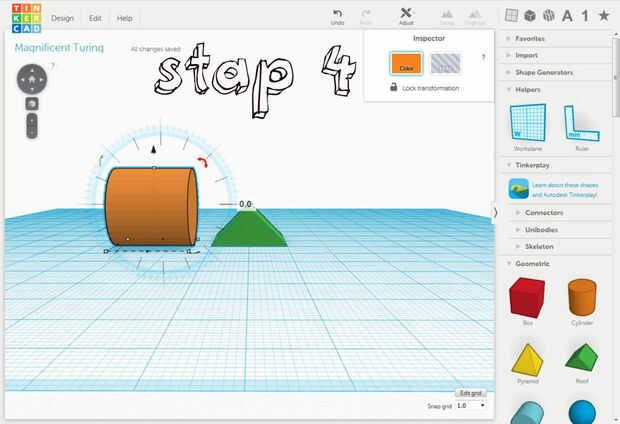Click the Tinkerplay app icon
This screenshot has width=620, height=424.
tap(519, 189)
